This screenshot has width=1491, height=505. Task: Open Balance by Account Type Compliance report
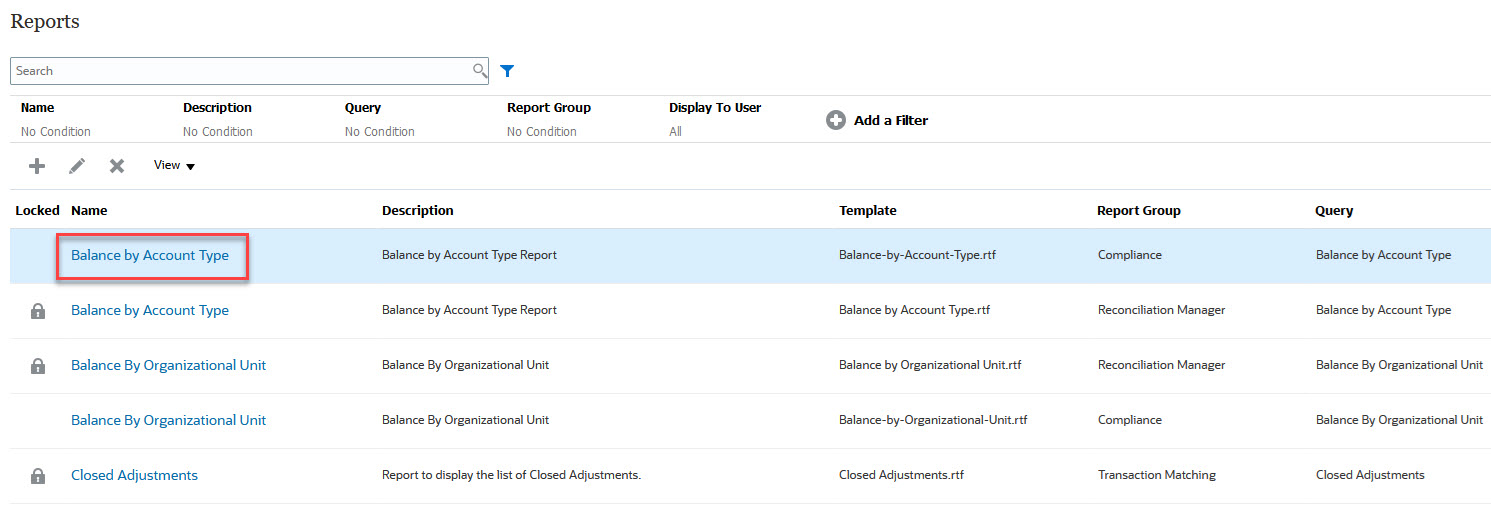coord(150,255)
